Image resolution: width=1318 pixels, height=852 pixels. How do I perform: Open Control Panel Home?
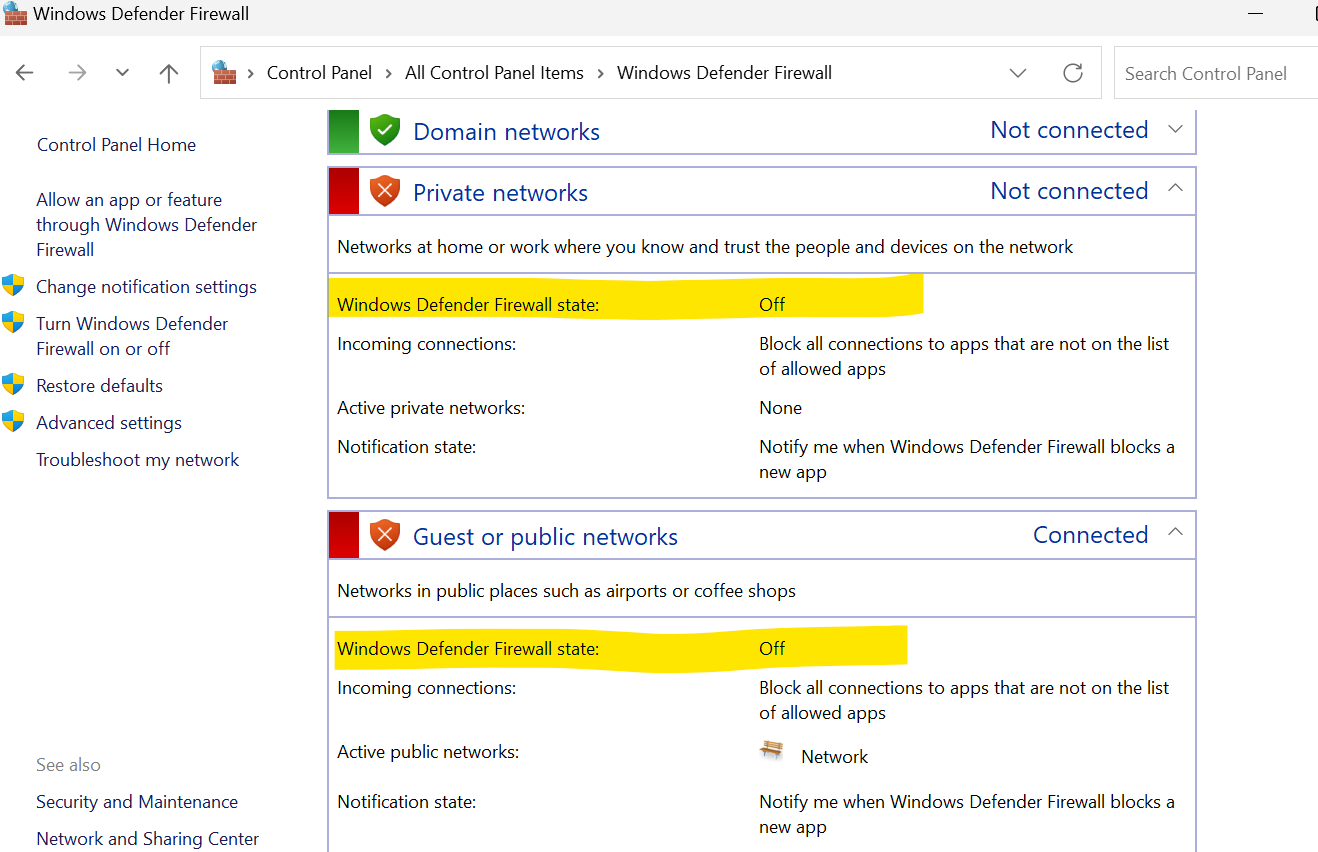116,145
